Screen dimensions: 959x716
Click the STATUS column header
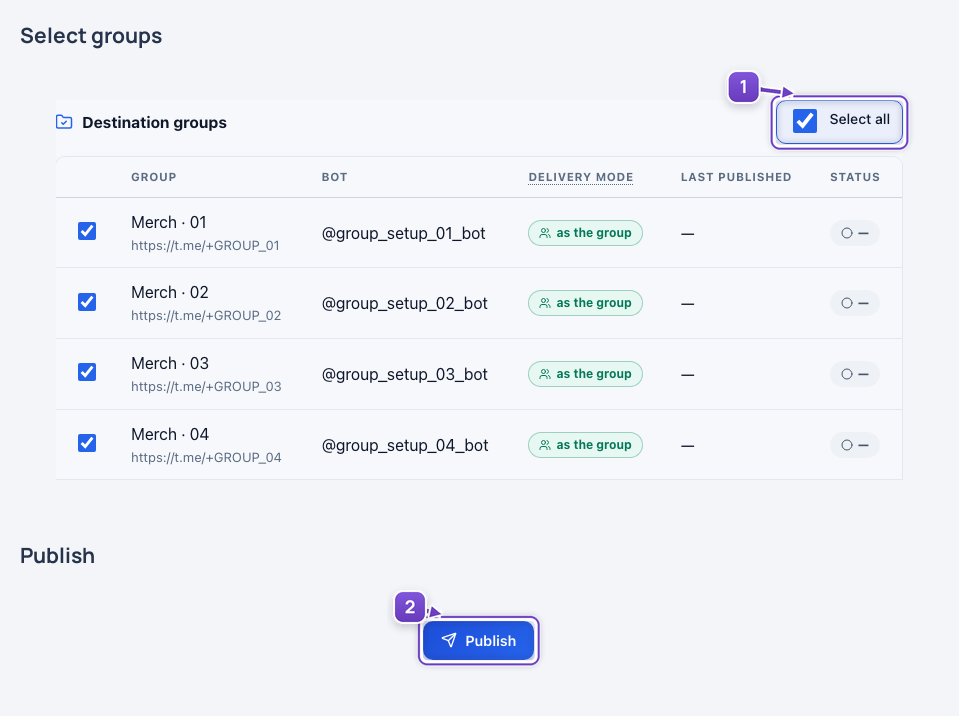tap(854, 177)
